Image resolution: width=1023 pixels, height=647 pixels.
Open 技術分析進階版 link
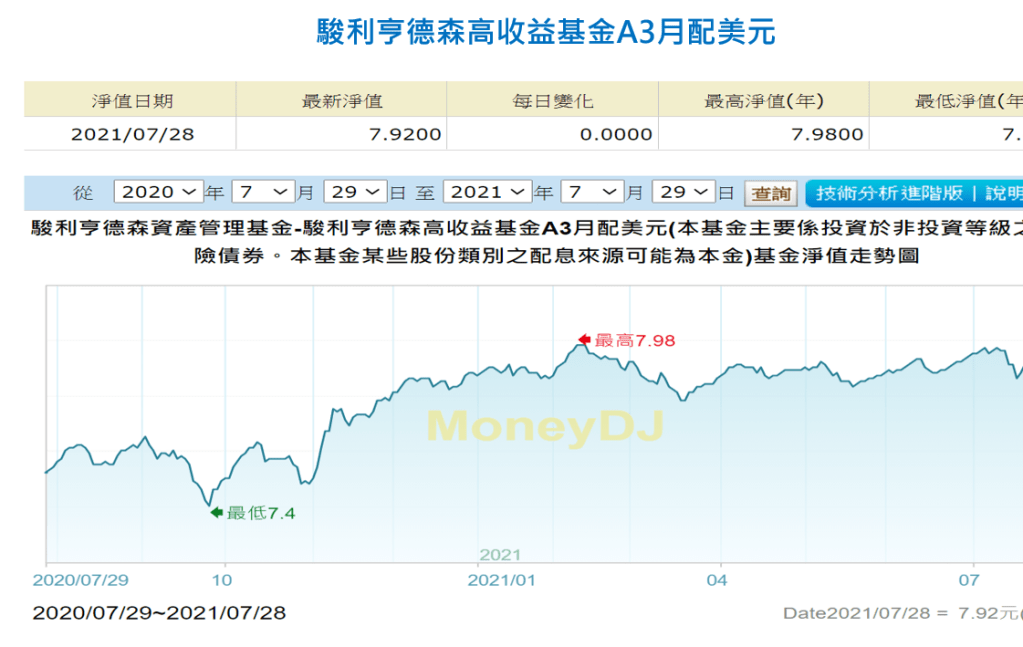point(889,193)
